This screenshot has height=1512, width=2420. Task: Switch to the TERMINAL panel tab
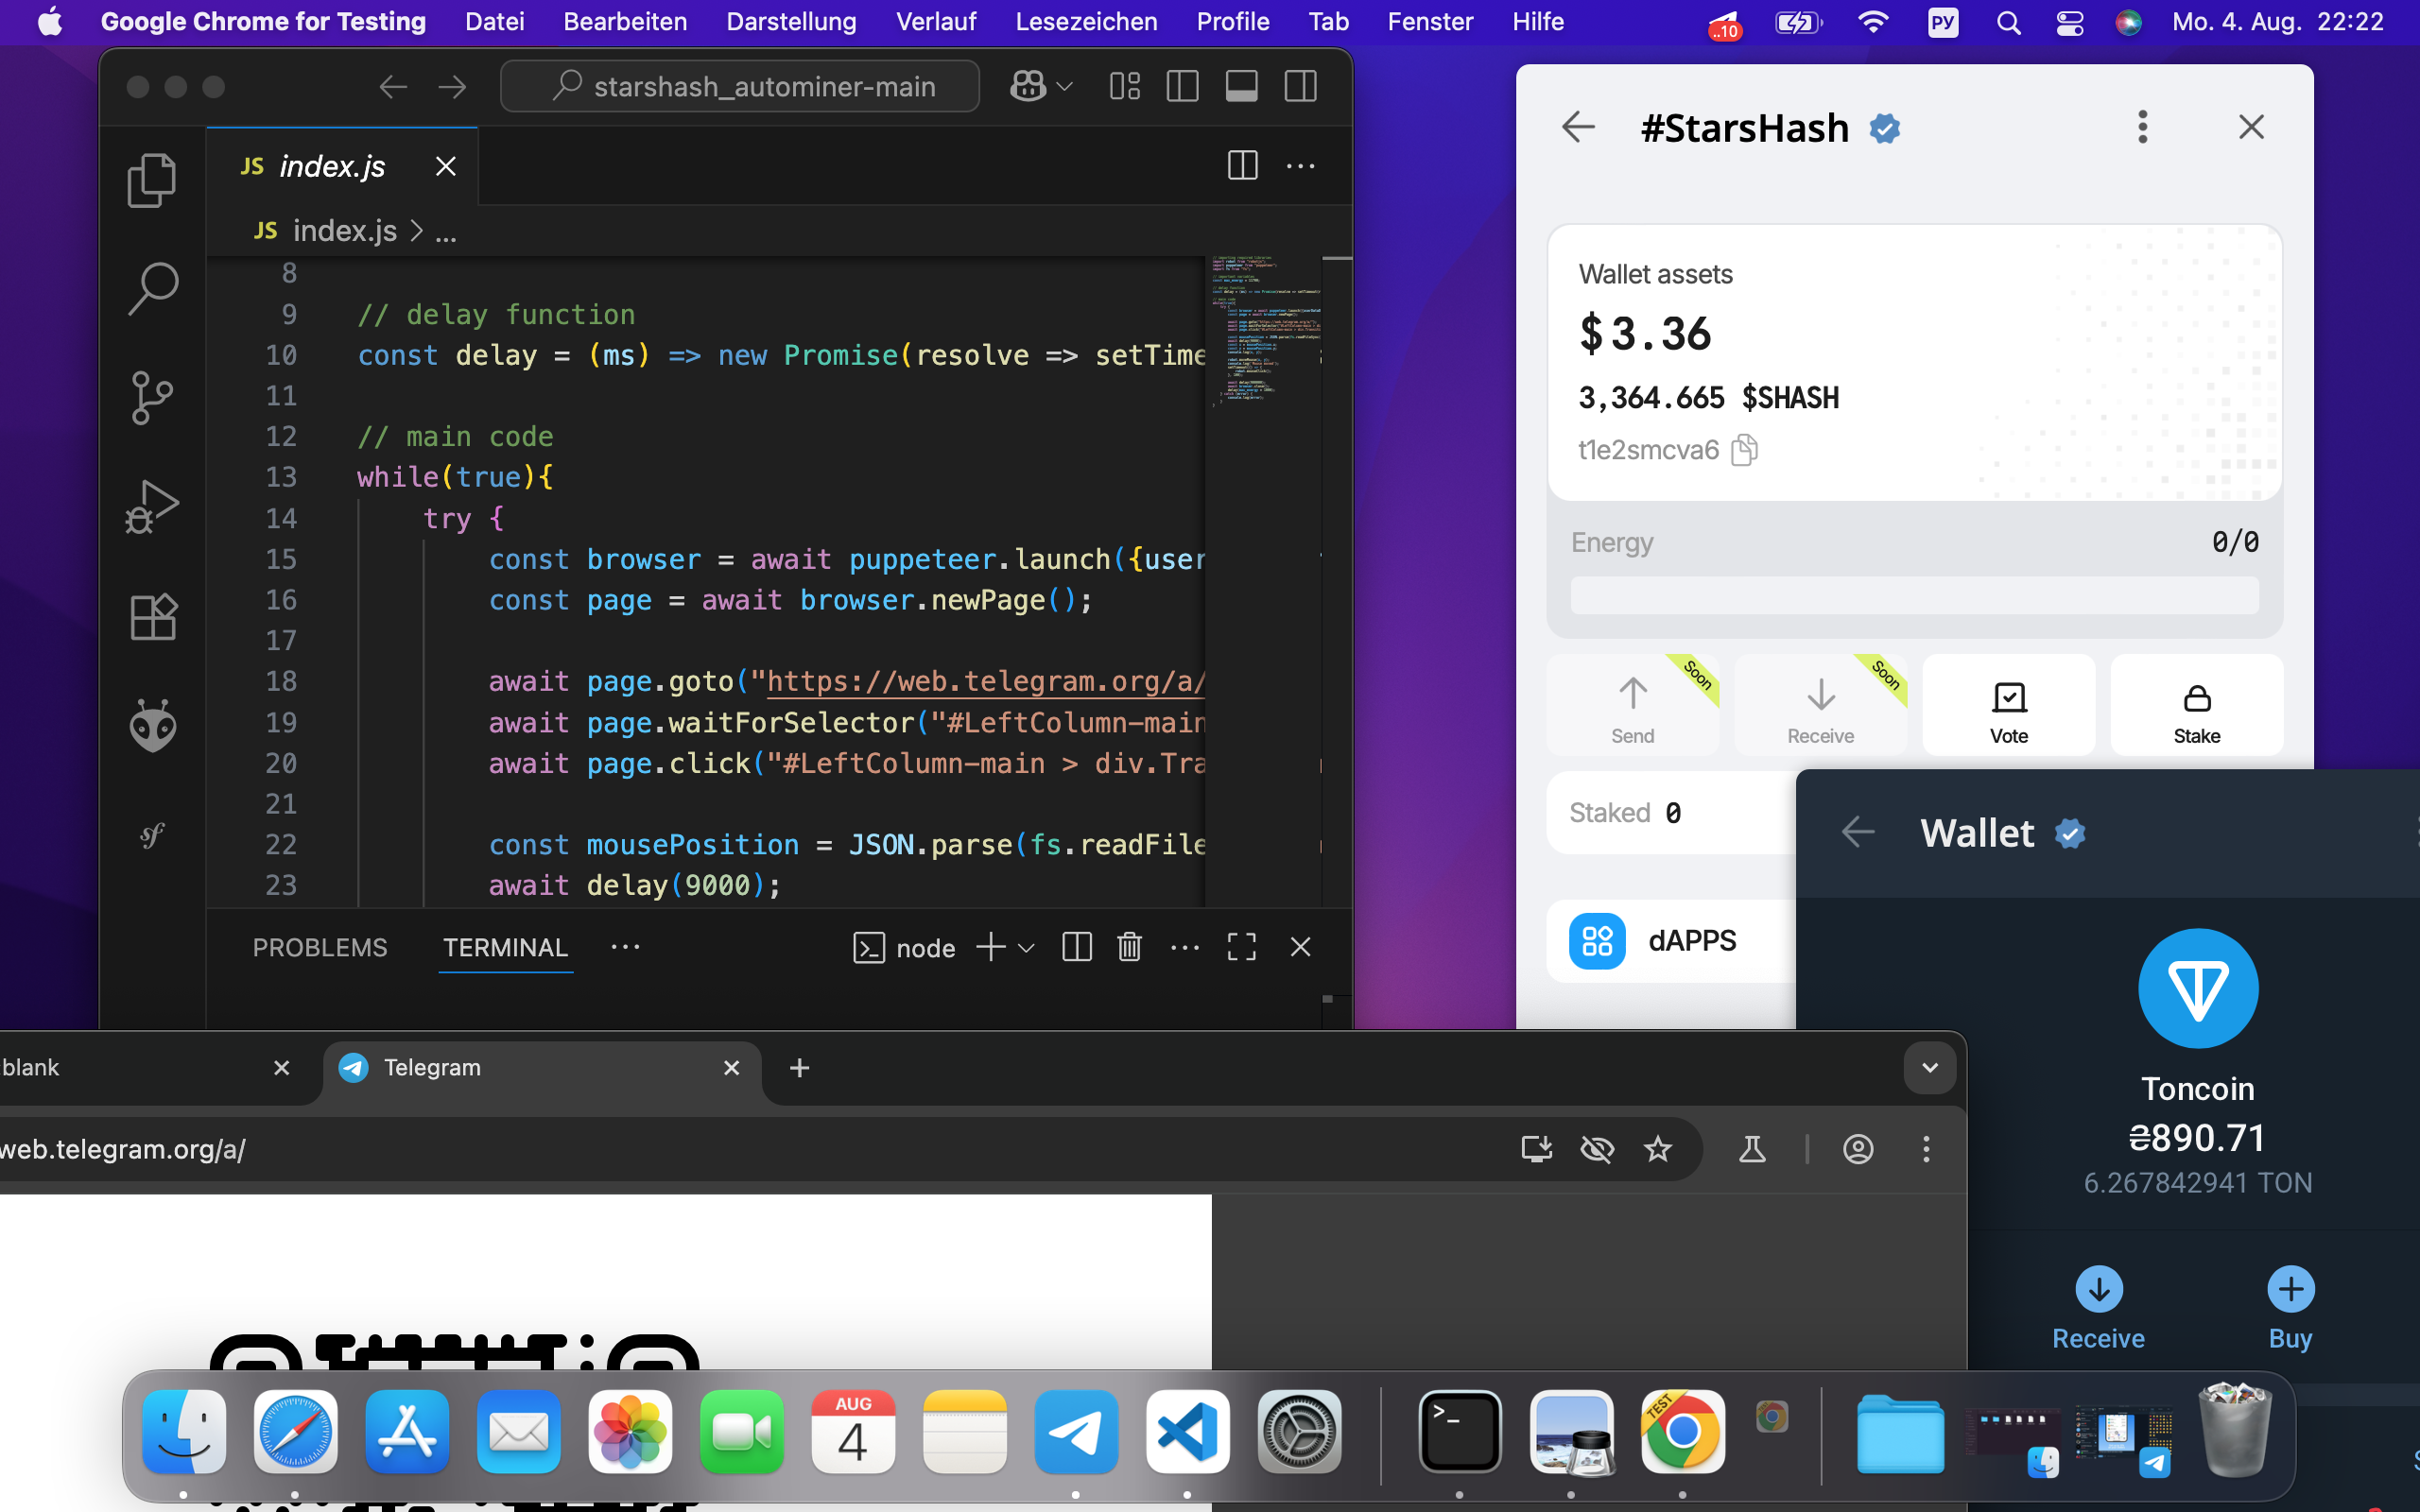coord(505,947)
